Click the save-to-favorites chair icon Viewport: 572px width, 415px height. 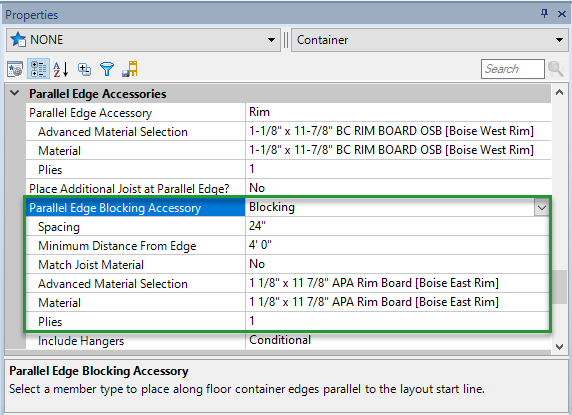coord(130,69)
